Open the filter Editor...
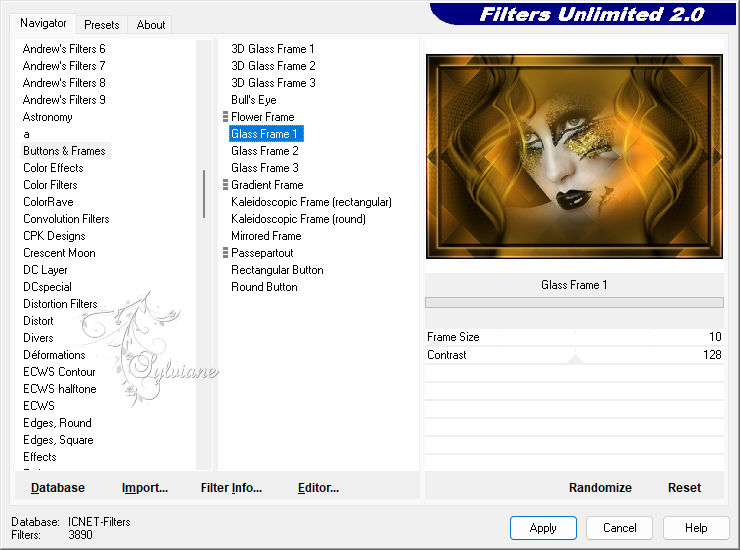 [318, 487]
